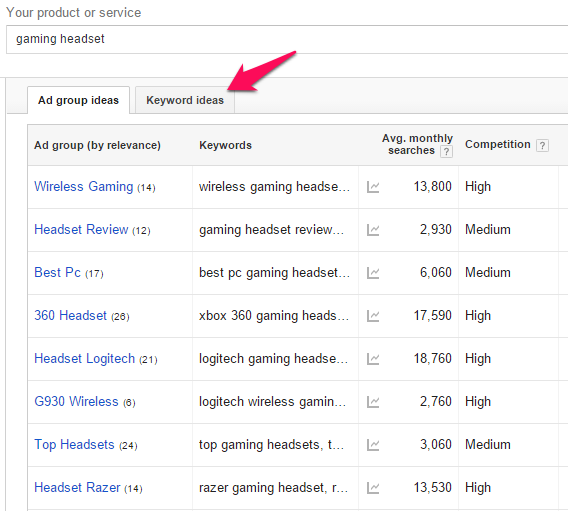The height and width of the screenshot is (511, 568).
Task: Open the 360 Headset ad group
Action: point(70,315)
